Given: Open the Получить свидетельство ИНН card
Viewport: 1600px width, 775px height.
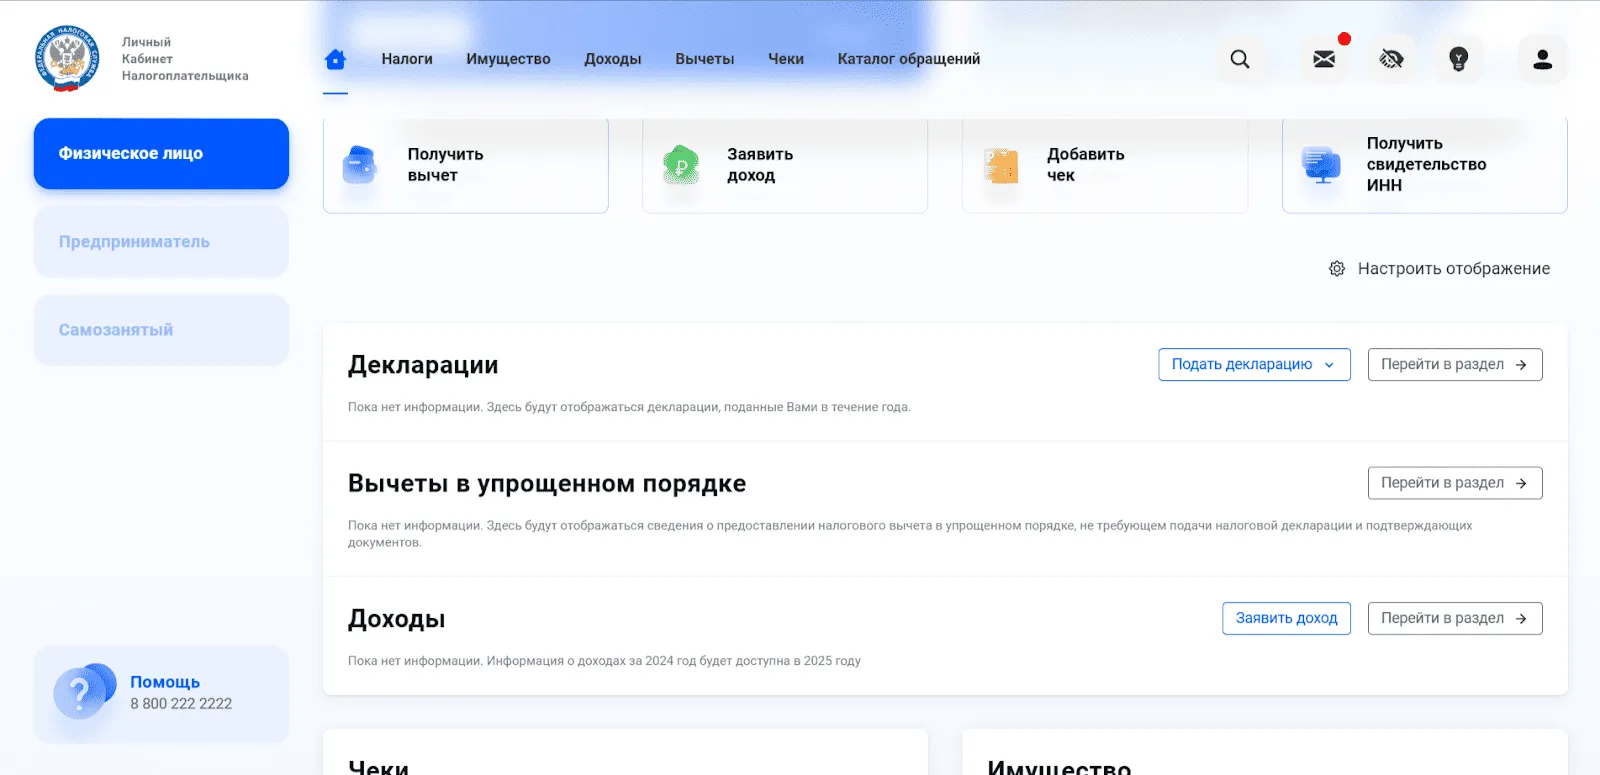Looking at the screenshot, I should (x=1424, y=165).
